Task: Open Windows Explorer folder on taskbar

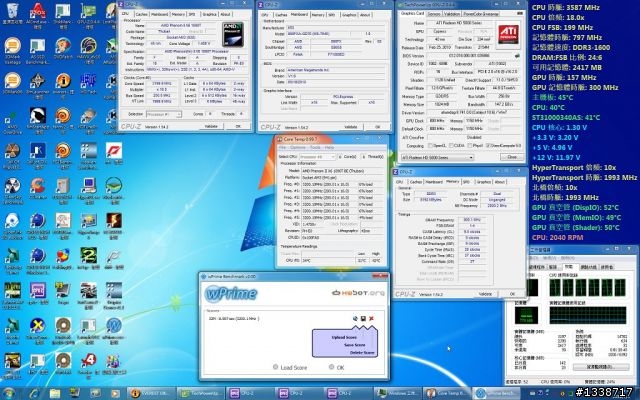Action: click(x=55, y=393)
